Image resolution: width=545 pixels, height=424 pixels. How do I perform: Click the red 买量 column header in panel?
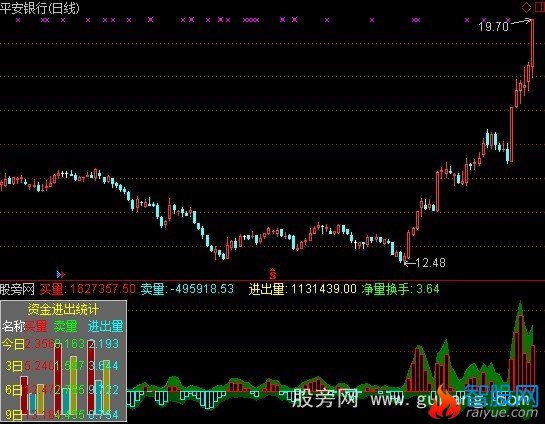coord(36,326)
